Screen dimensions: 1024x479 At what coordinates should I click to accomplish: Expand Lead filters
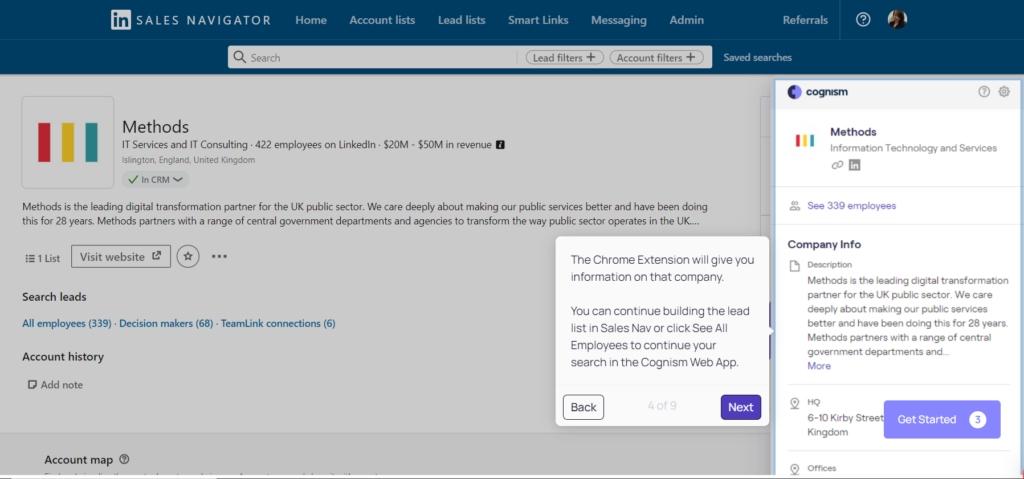pyautogui.click(x=565, y=58)
